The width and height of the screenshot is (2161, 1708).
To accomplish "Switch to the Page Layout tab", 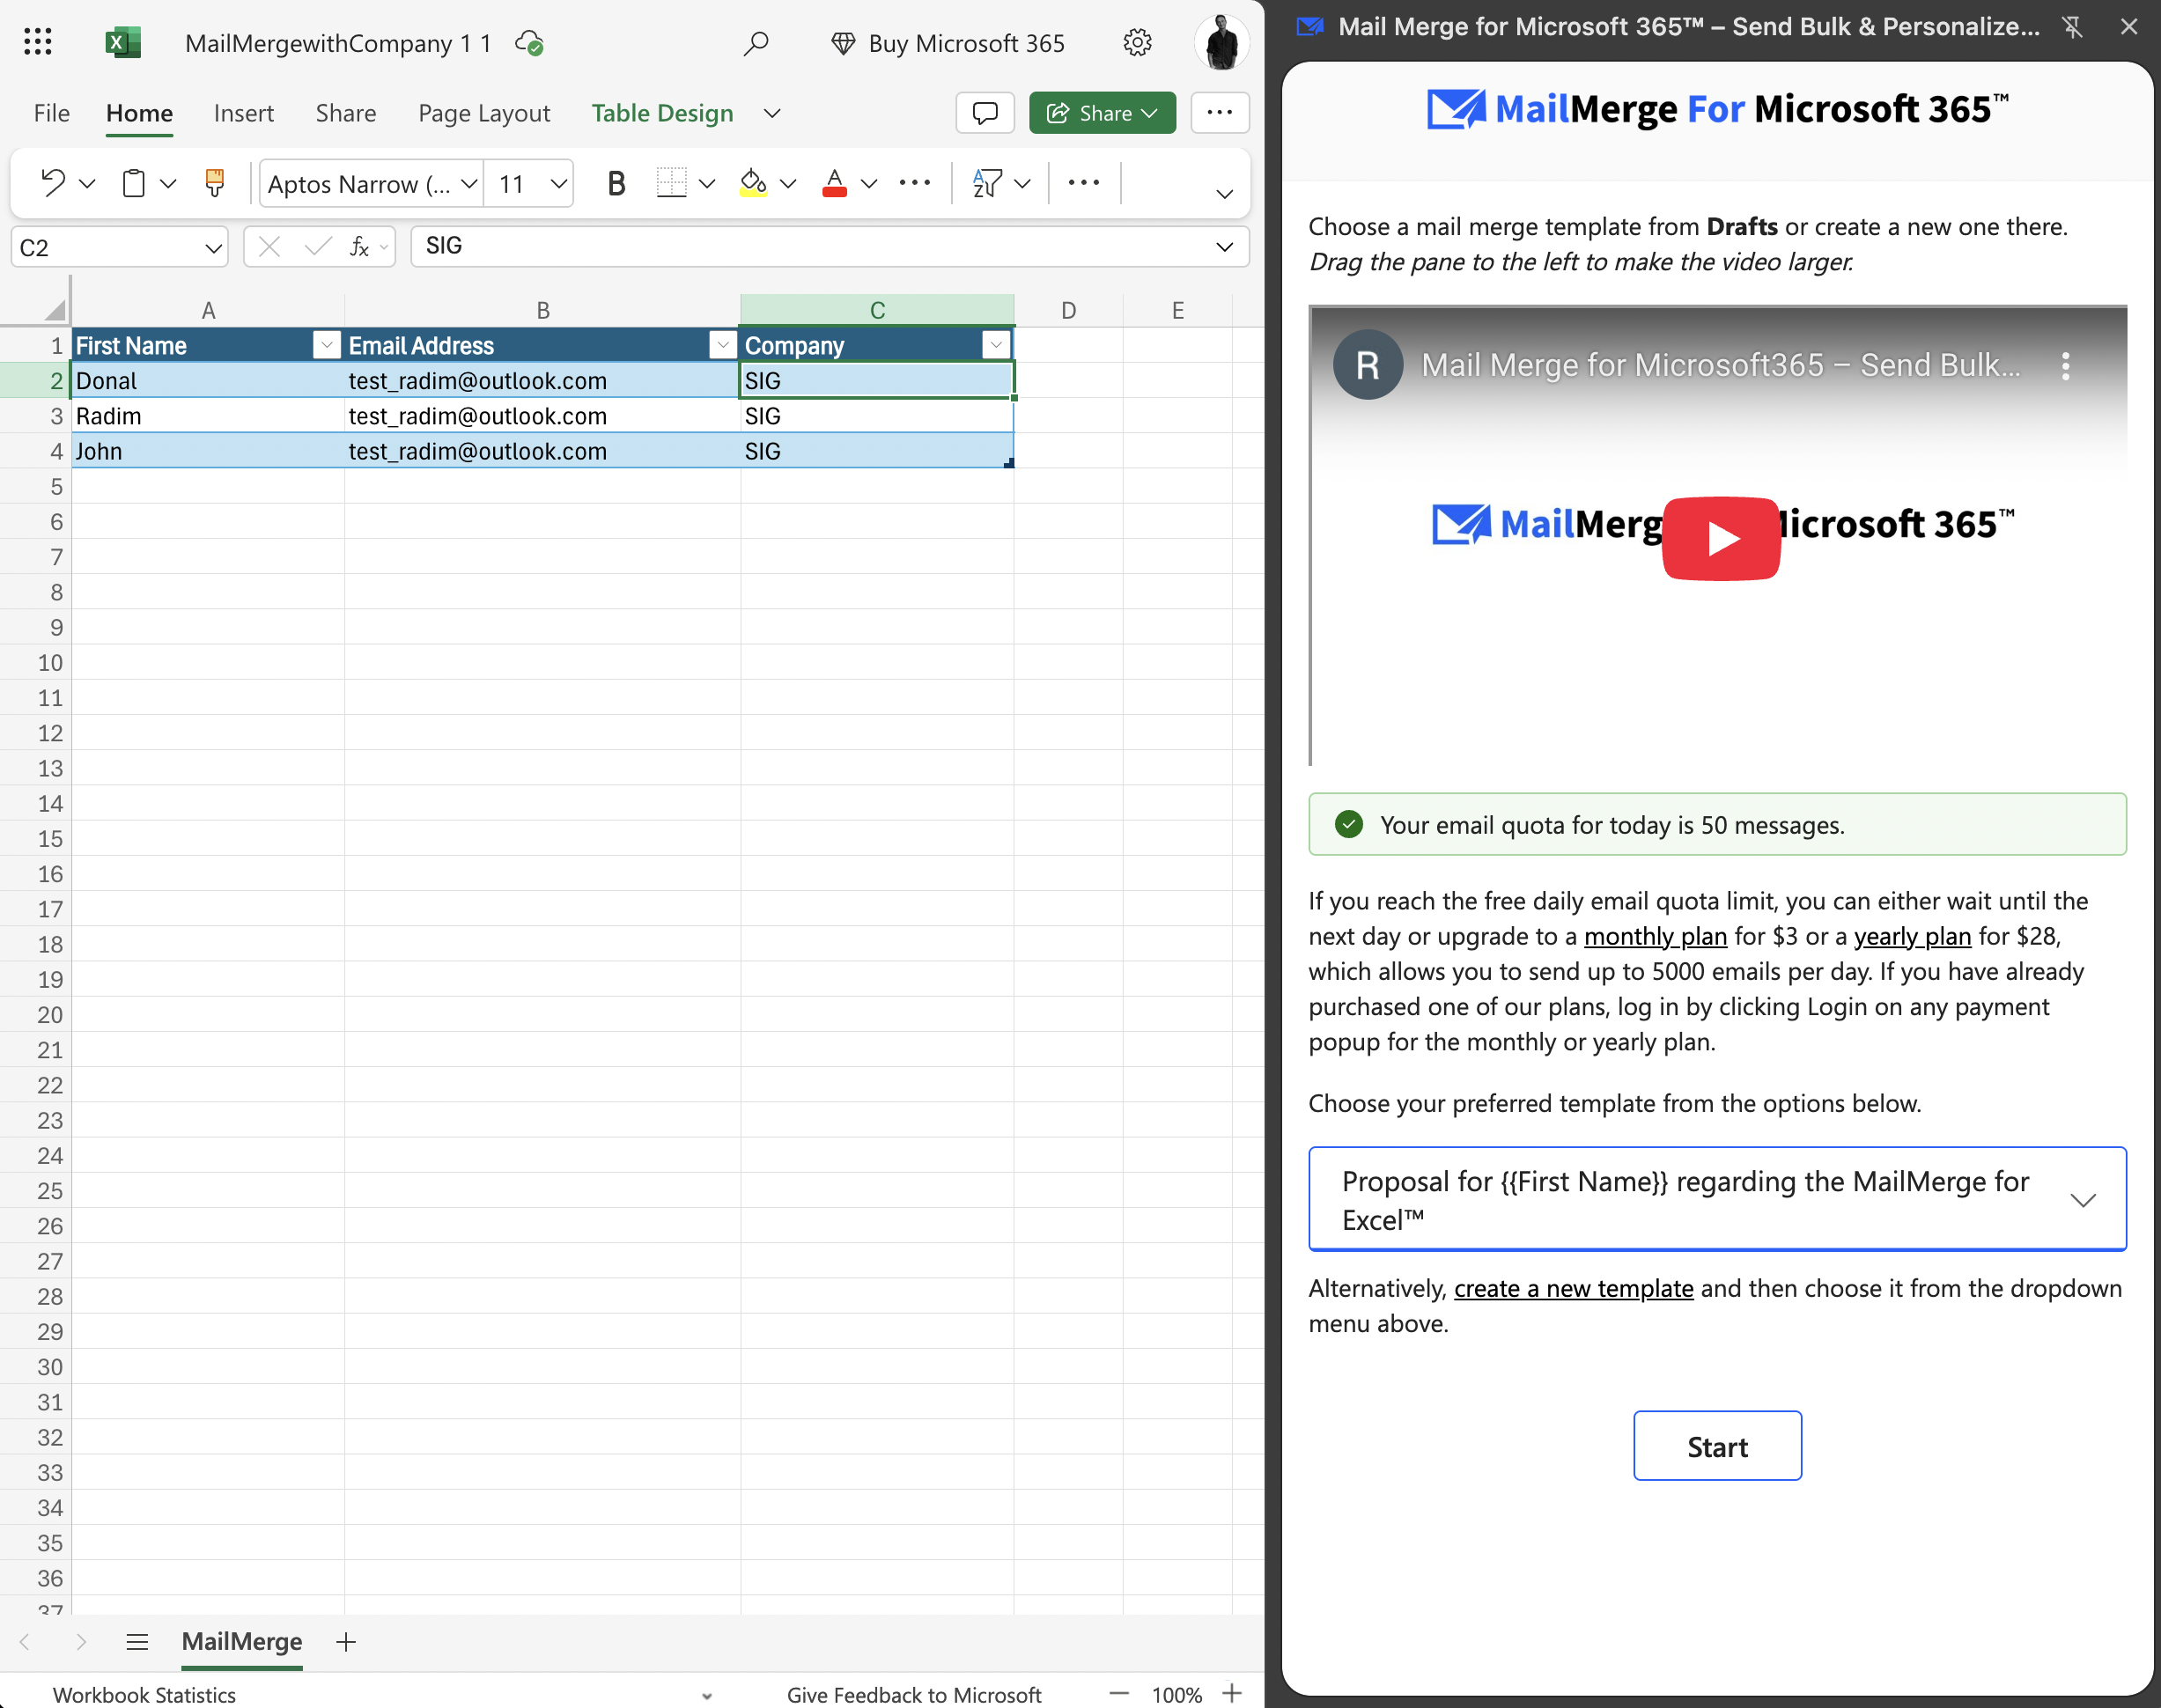I will [484, 114].
